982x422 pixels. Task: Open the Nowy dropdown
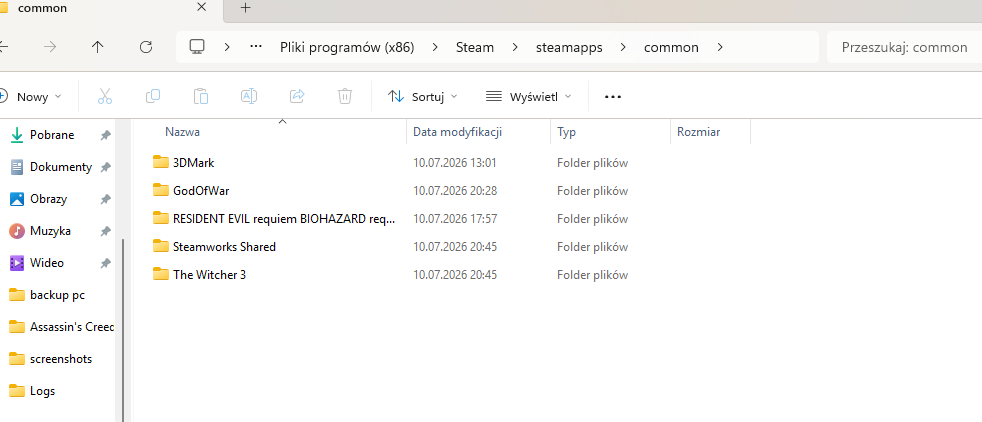[30, 96]
